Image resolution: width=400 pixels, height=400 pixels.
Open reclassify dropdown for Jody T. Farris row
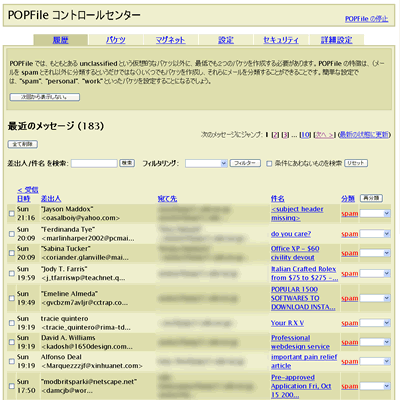pyautogui.click(x=375, y=274)
